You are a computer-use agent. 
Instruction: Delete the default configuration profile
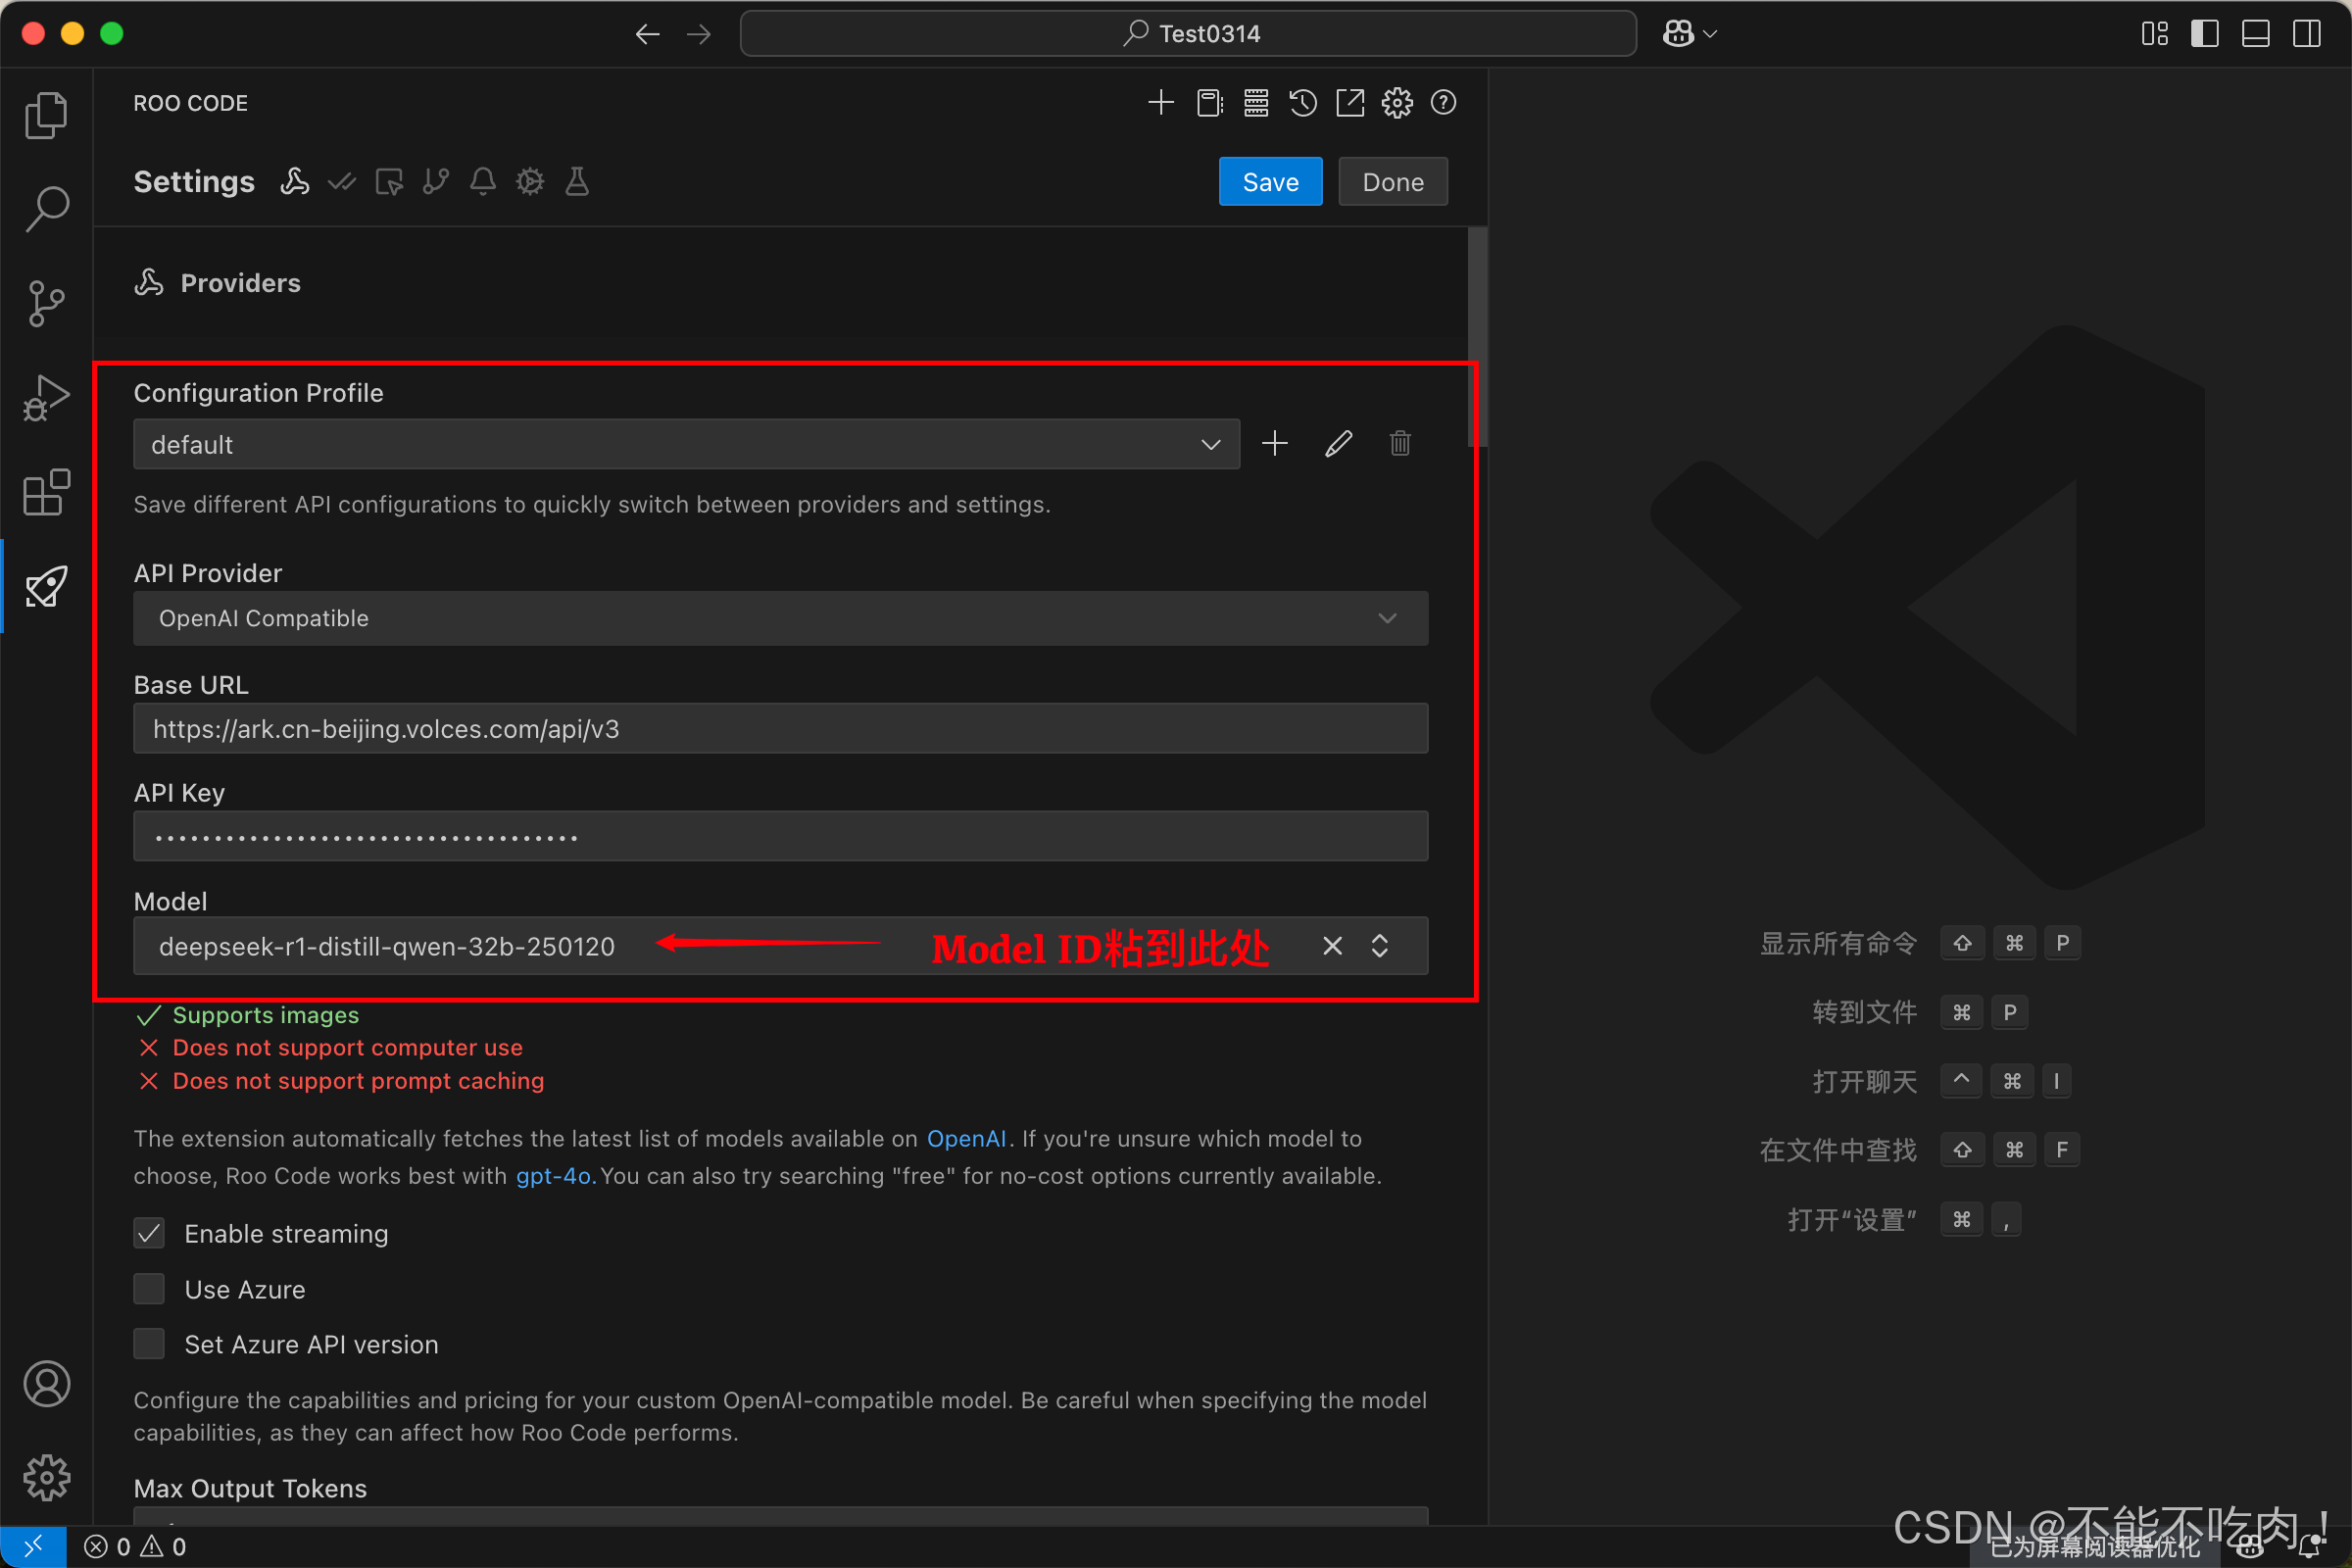coord(1399,443)
